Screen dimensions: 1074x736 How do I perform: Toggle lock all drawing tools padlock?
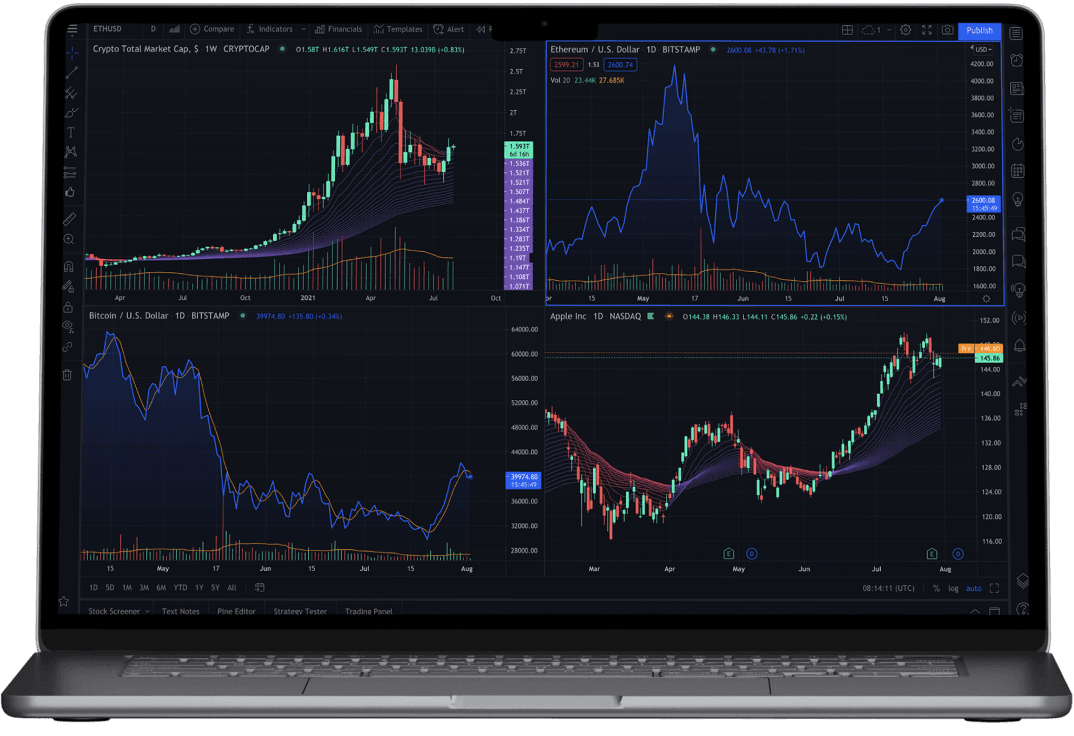click(x=68, y=307)
